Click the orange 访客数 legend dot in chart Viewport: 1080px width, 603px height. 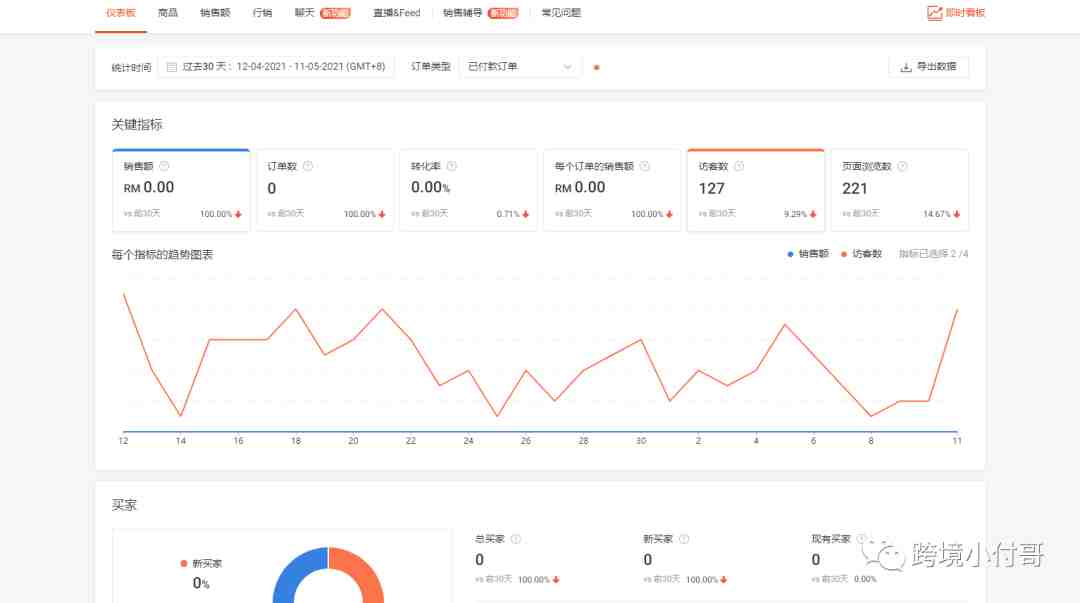click(x=844, y=254)
